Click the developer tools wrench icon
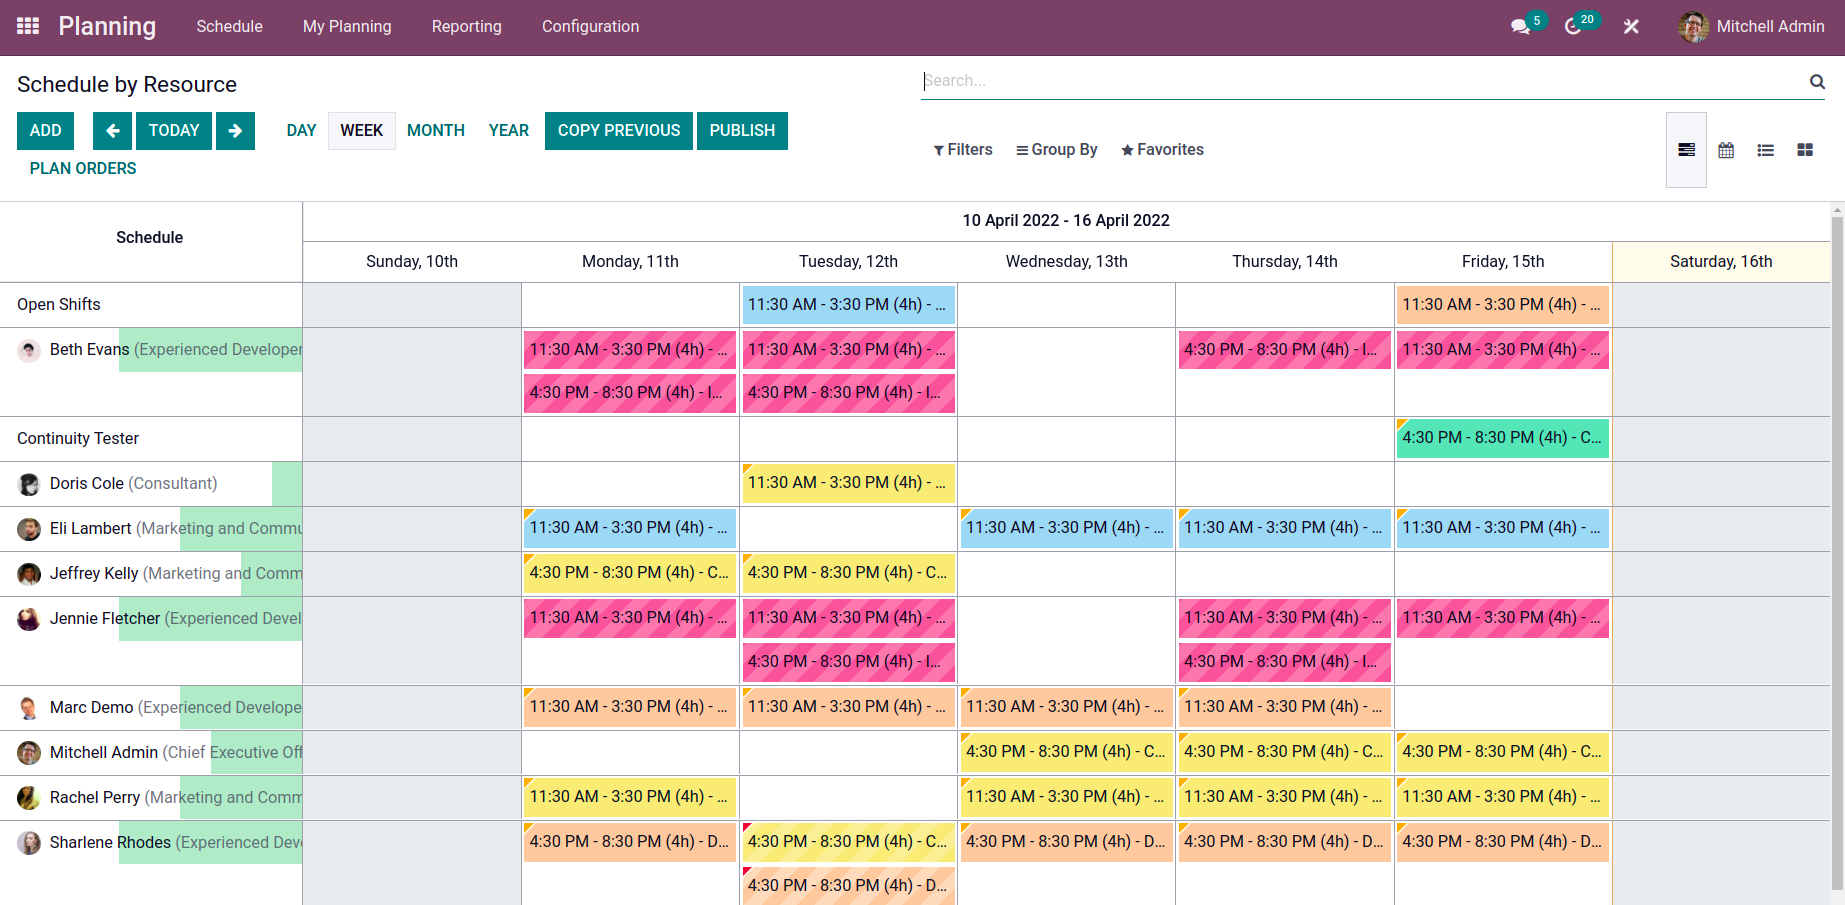 pos(1631,27)
